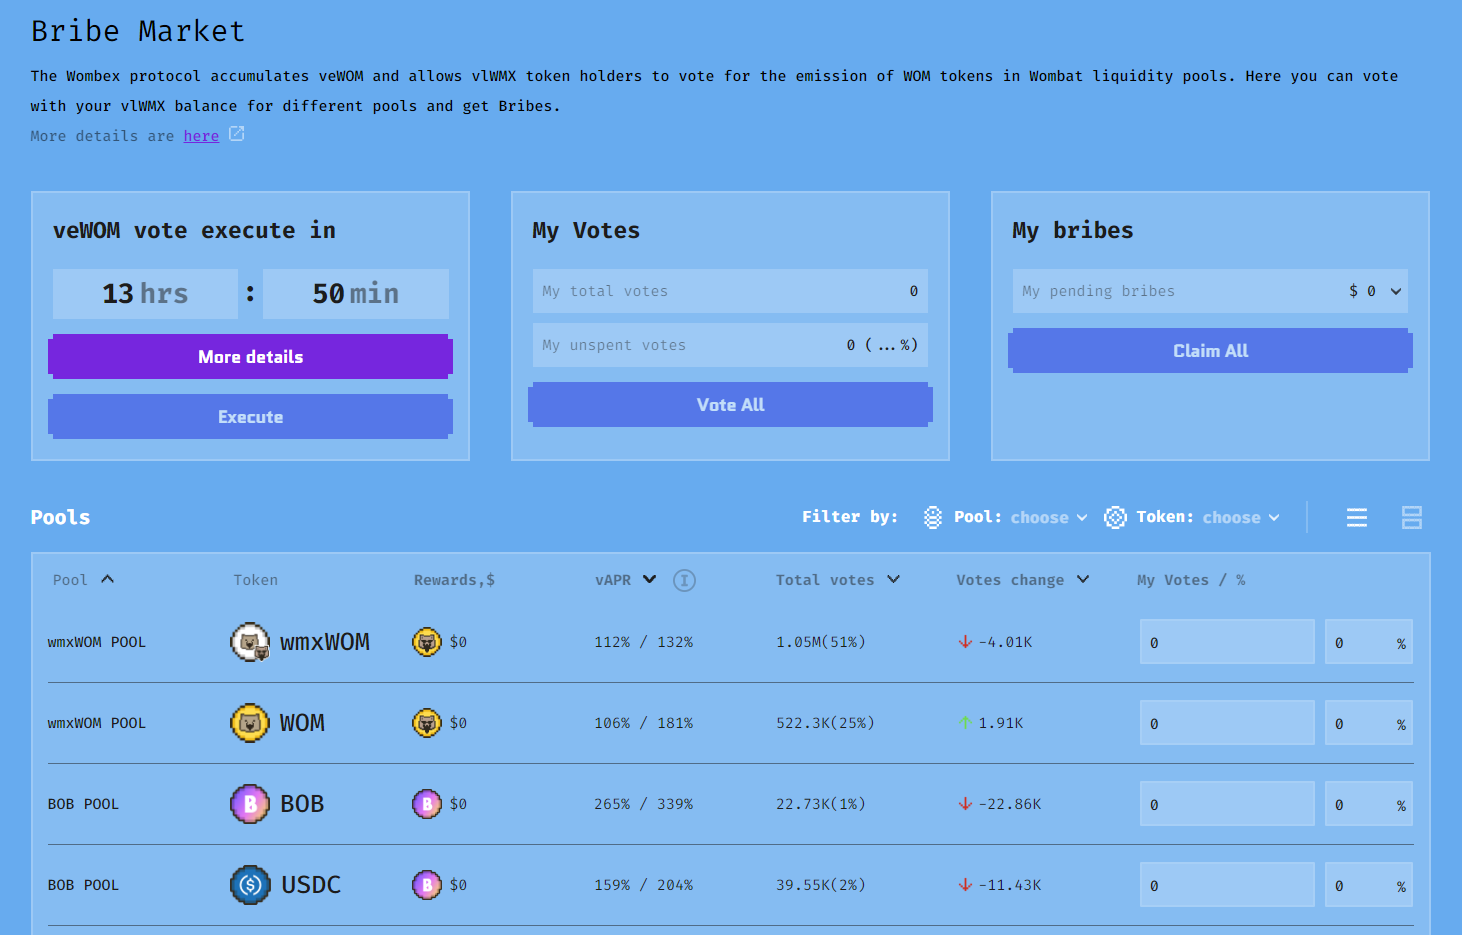Screen dimensions: 1462x935
Task: Click the '106% / 181%' vAPR value
Action: tap(643, 723)
